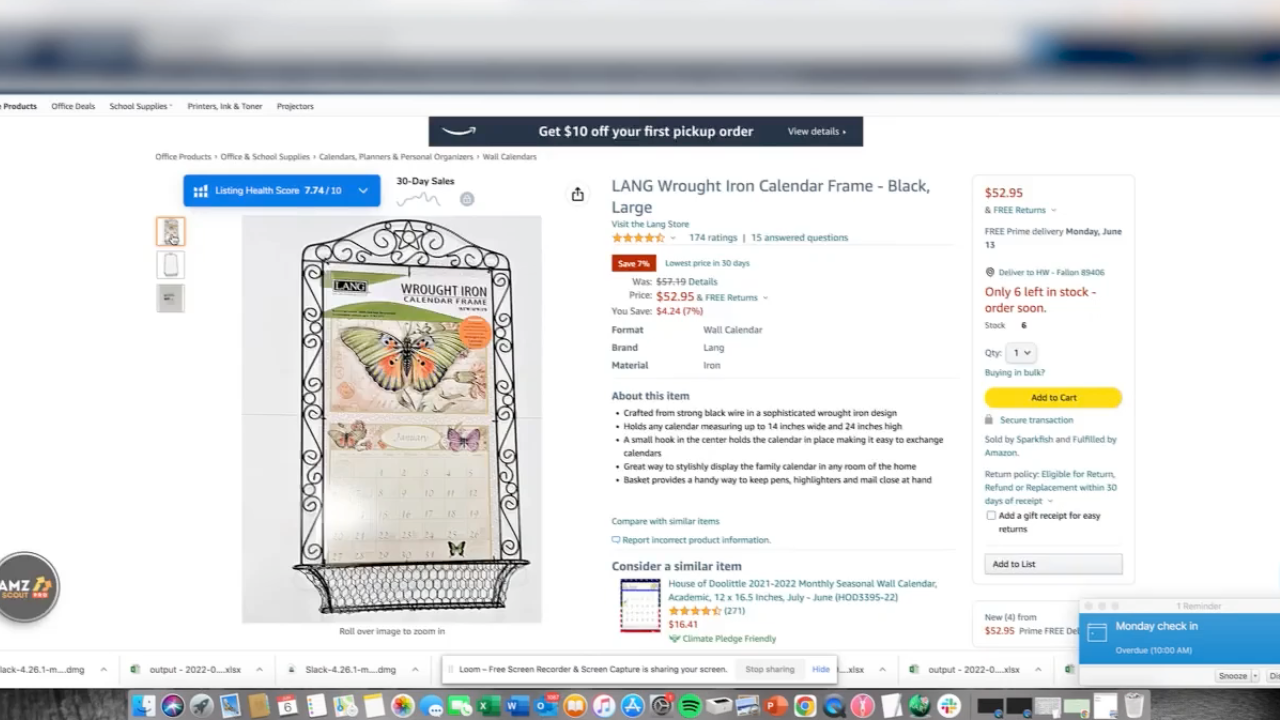
Task: Click the yellow Add to Cart button
Action: [1053, 397]
